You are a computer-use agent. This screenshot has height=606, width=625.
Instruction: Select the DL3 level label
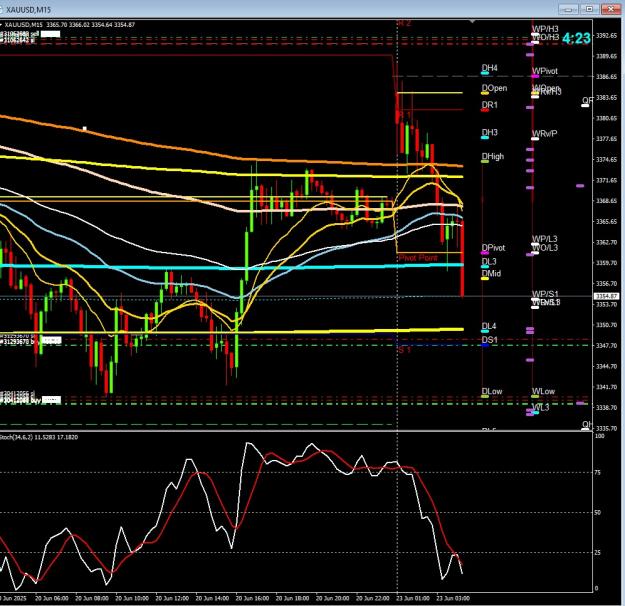point(489,262)
